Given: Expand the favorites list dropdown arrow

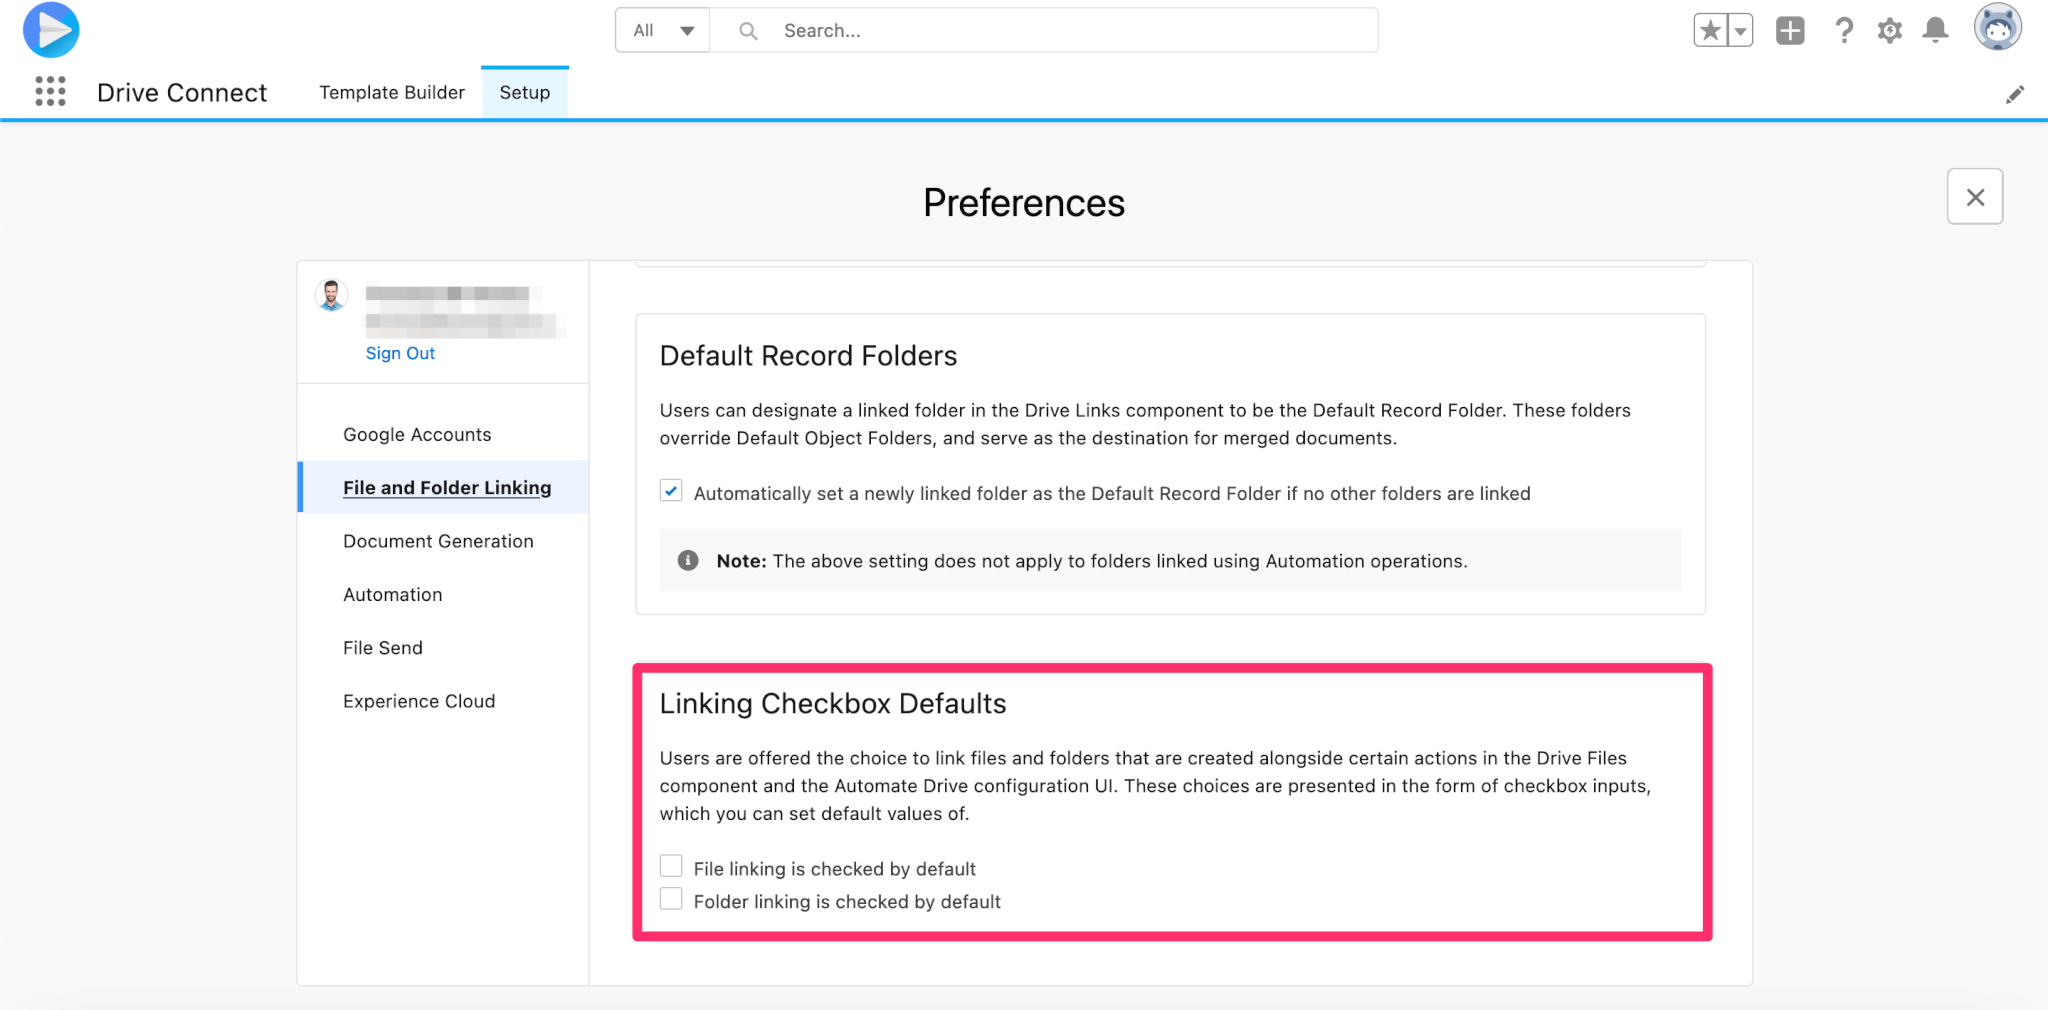Looking at the screenshot, I should pos(1741,31).
